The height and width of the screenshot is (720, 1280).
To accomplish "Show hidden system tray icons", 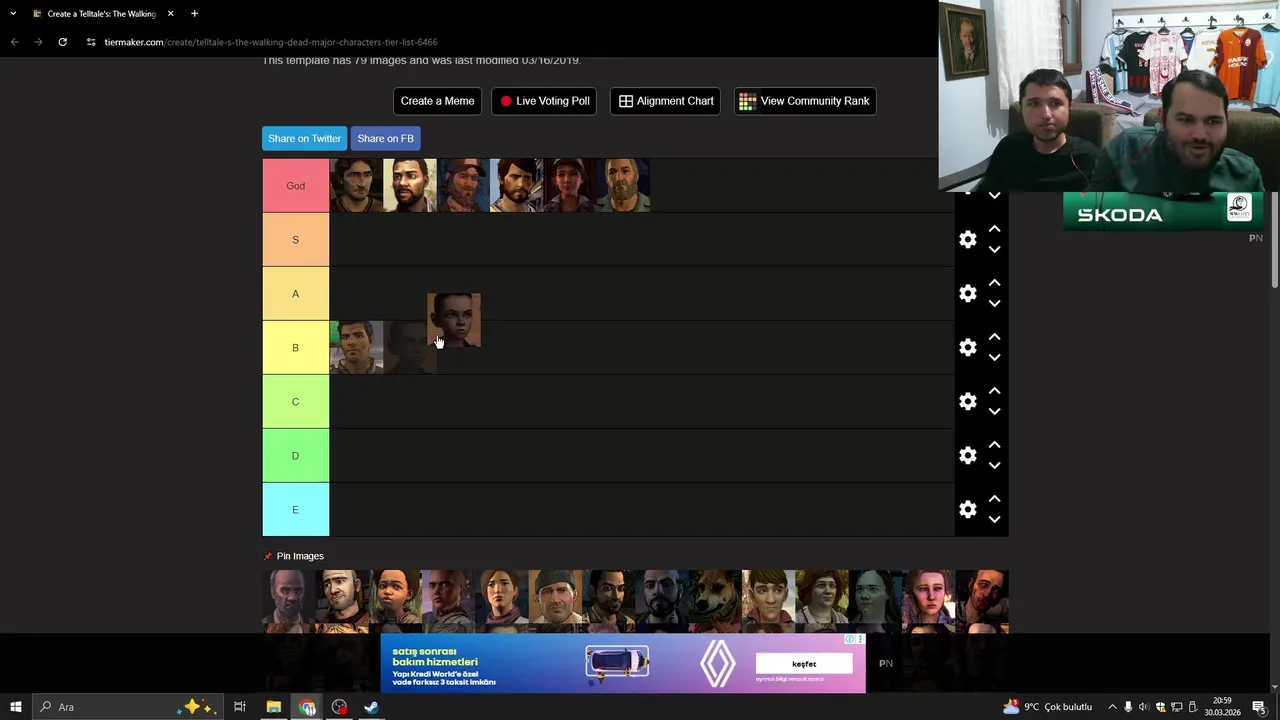I will (1112, 707).
